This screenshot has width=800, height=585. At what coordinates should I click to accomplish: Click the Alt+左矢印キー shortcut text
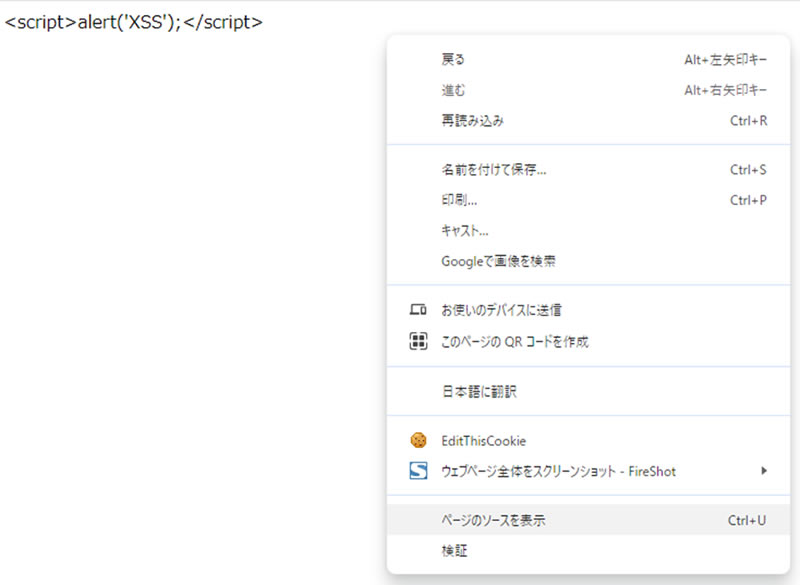tap(726, 60)
